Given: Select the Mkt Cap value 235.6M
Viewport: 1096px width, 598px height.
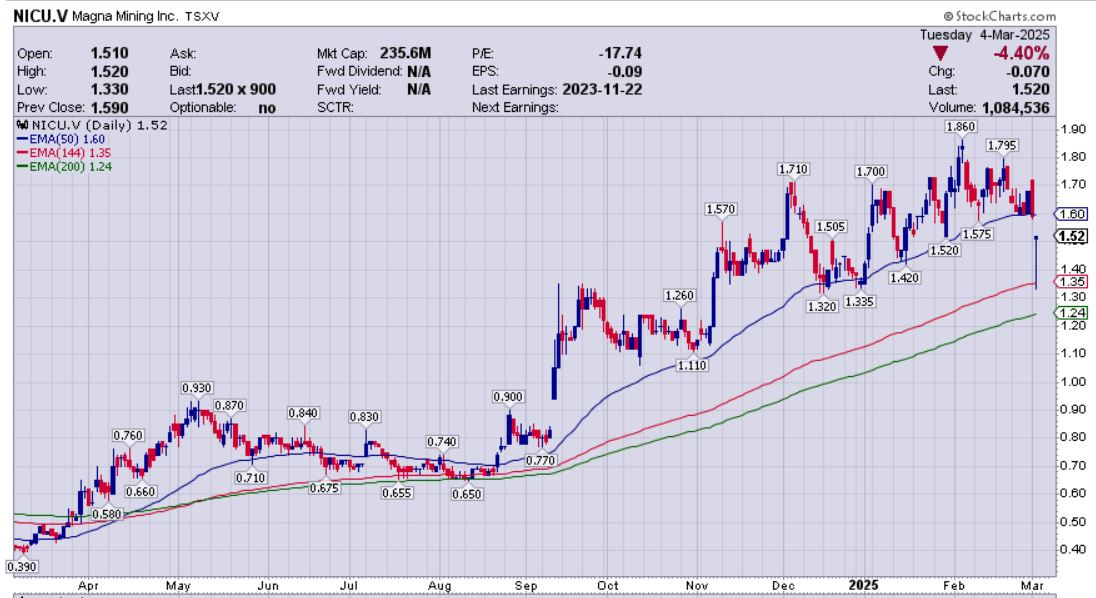Looking at the screenshot, I should coord(405,53).
